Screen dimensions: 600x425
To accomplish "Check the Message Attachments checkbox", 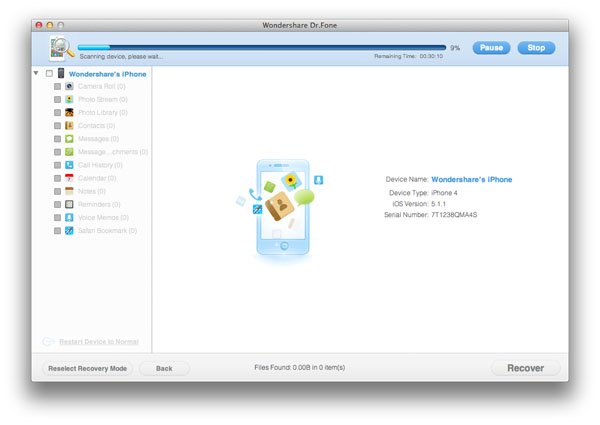I will [x=57, y=152].
